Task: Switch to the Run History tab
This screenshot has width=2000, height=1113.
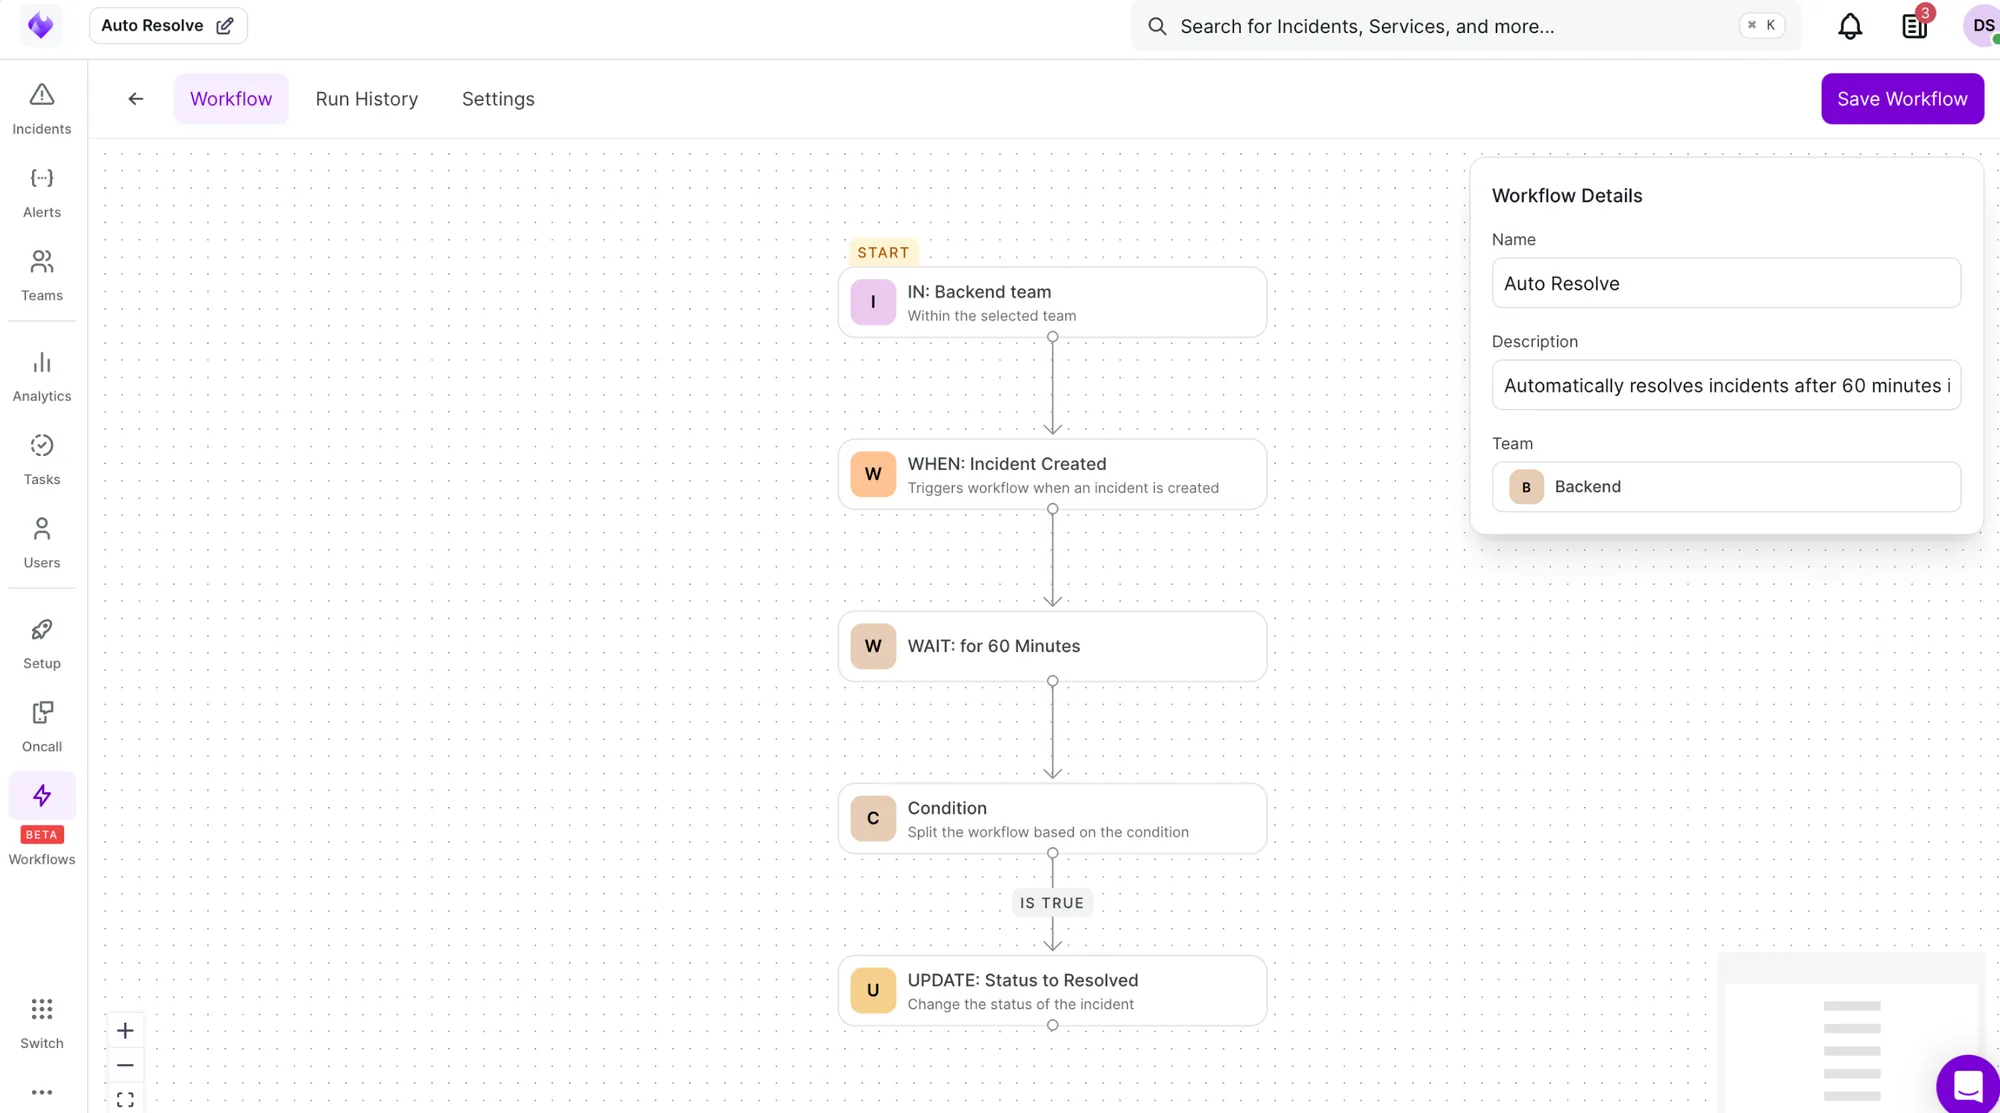Action: (367, 98)
